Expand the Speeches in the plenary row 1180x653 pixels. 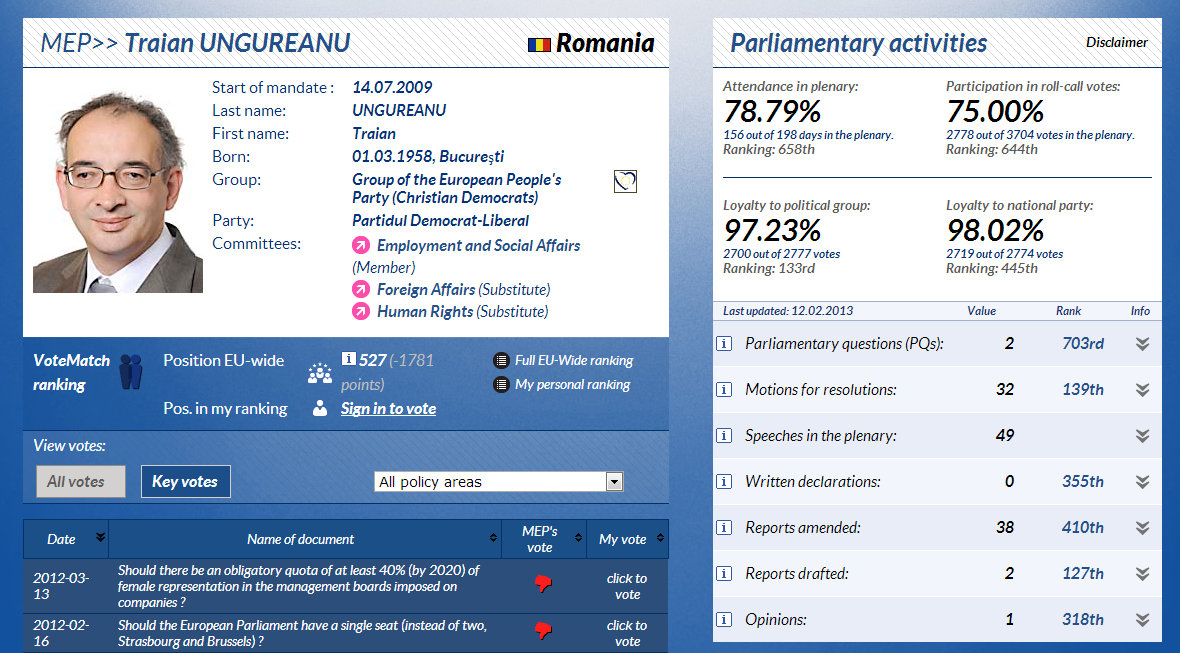[1142, 436]
